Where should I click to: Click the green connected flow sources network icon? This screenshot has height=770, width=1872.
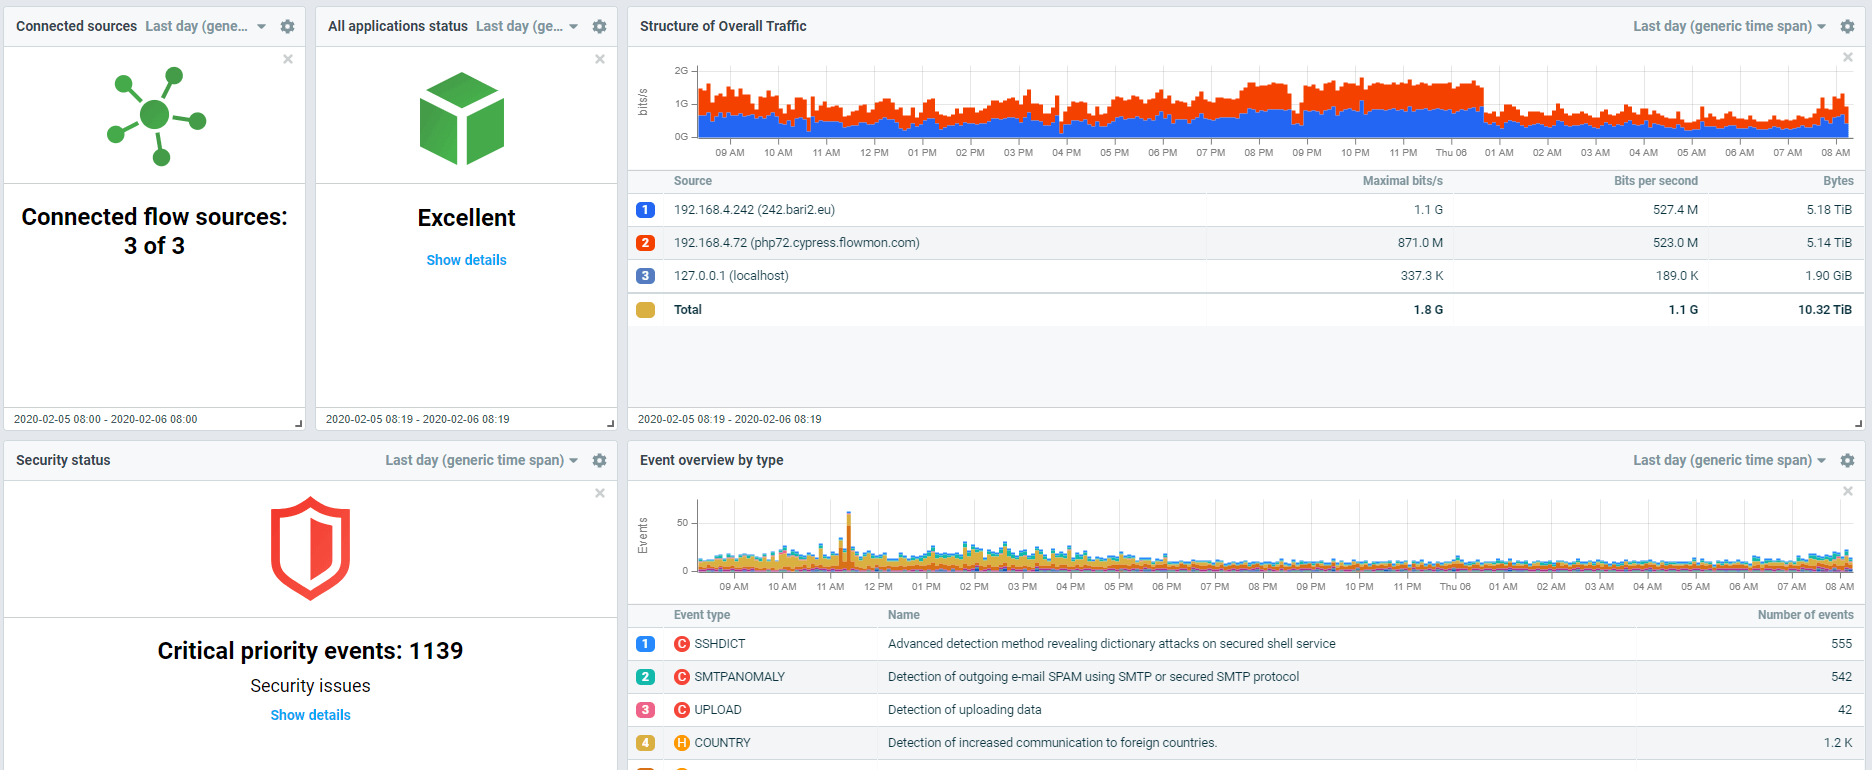pos(156,116)
